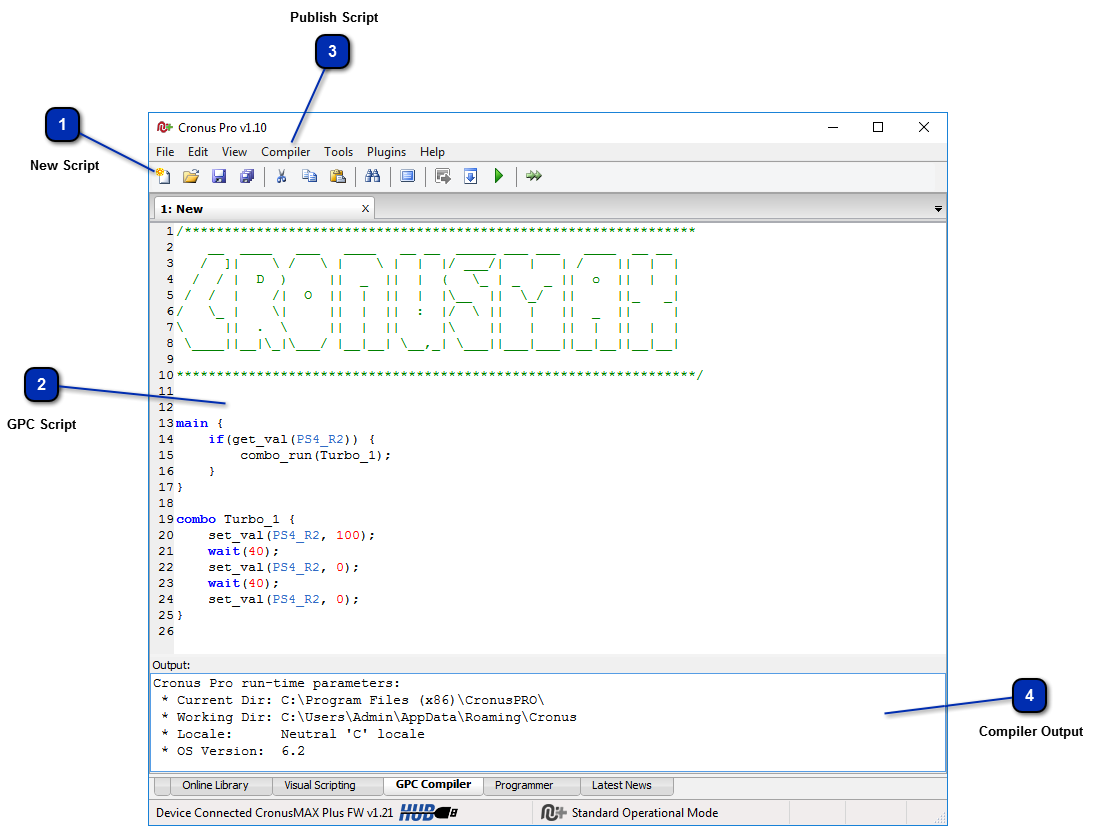Open the Latest News tab

point(621,785)
